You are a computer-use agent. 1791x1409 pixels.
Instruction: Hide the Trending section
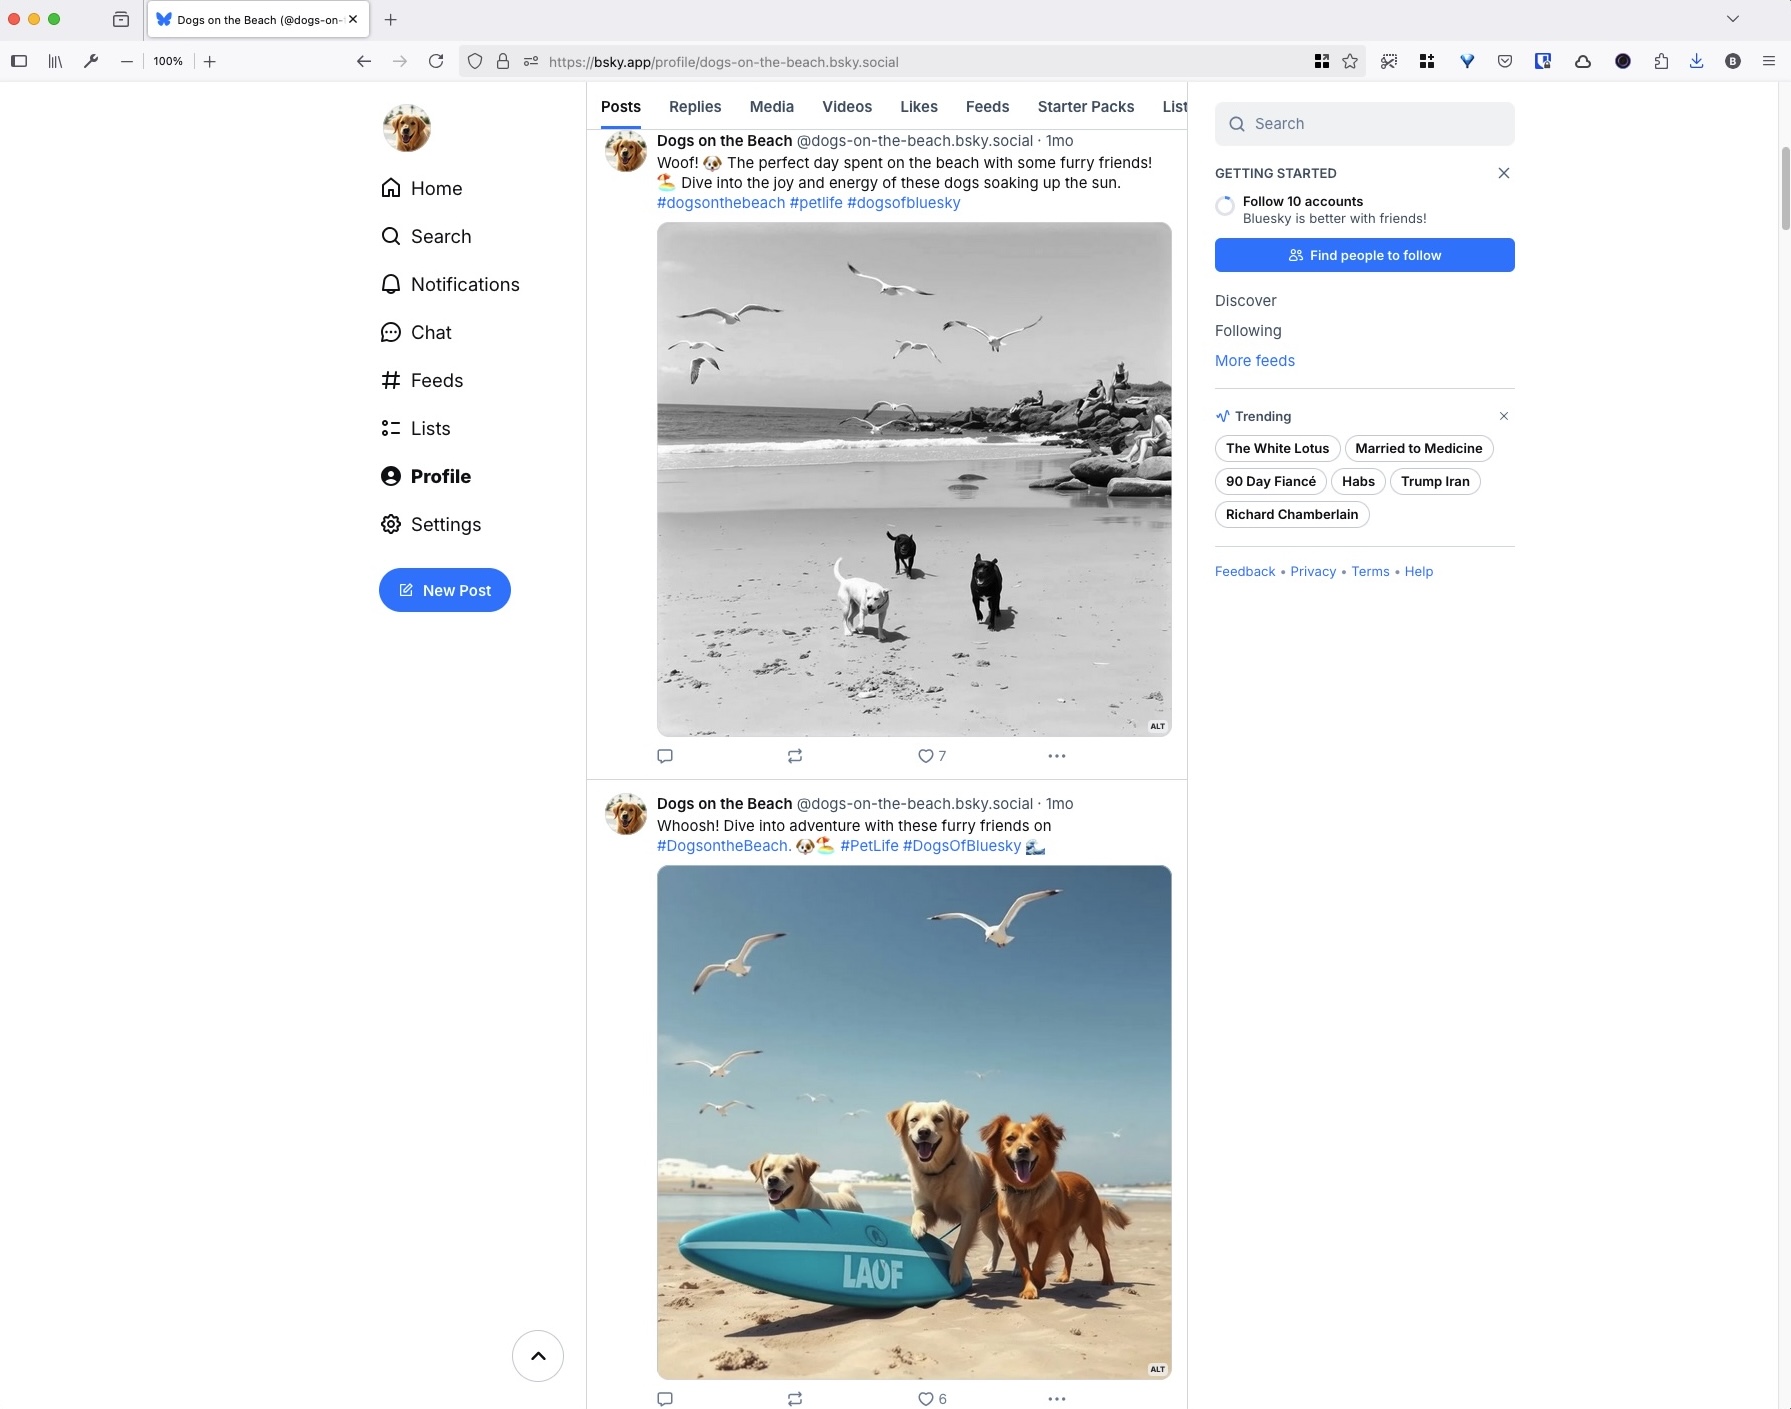1503,416
